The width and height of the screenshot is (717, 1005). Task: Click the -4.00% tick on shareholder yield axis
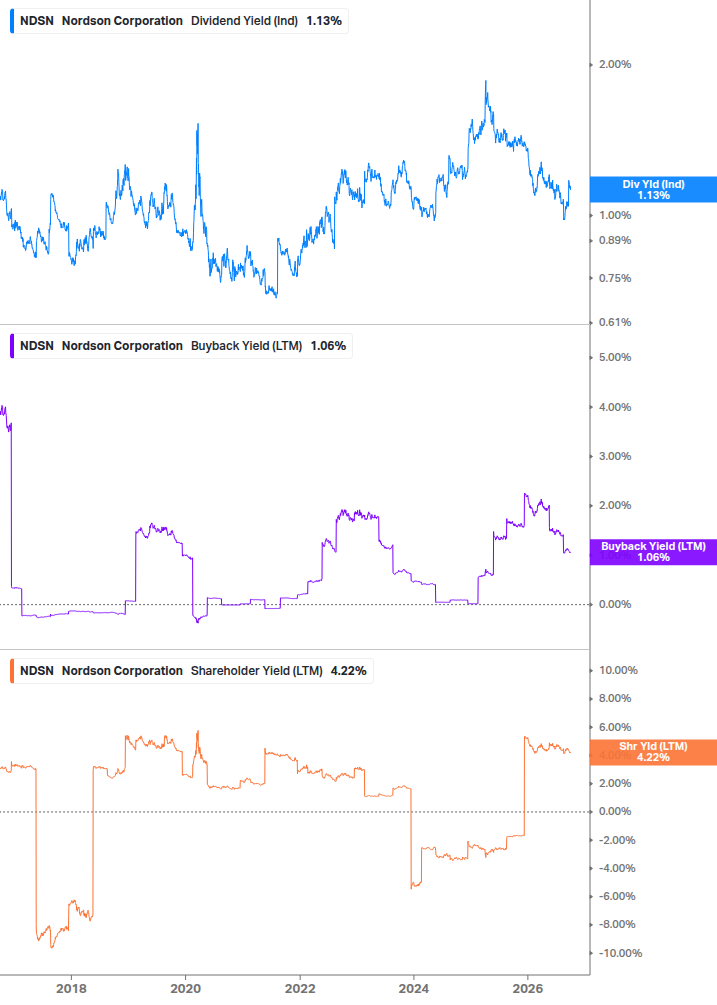pyautogui.click(x=617, y=868)
